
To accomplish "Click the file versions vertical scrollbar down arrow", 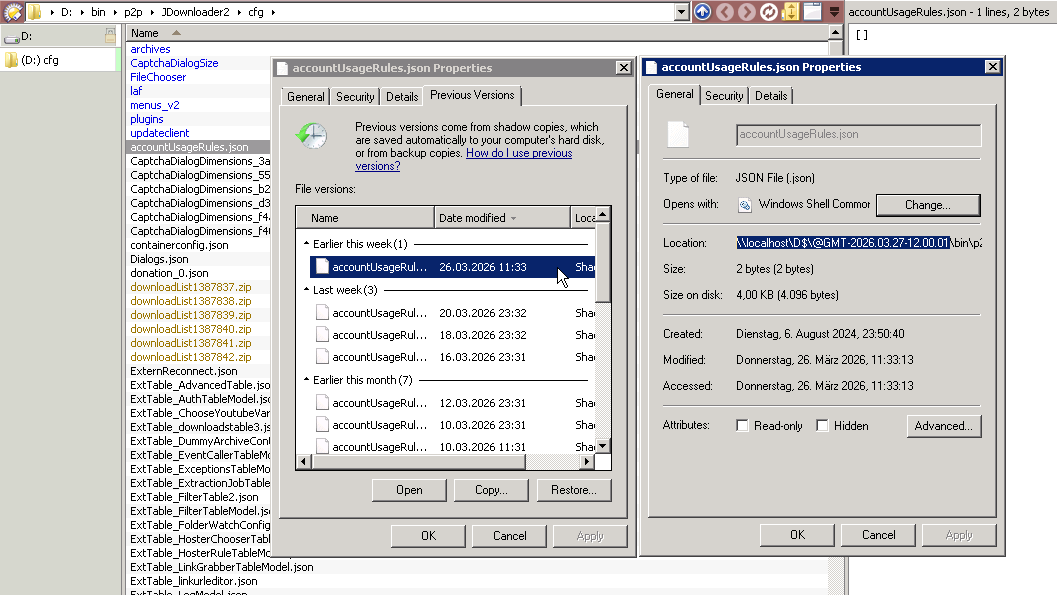I will tap(603, 446).
